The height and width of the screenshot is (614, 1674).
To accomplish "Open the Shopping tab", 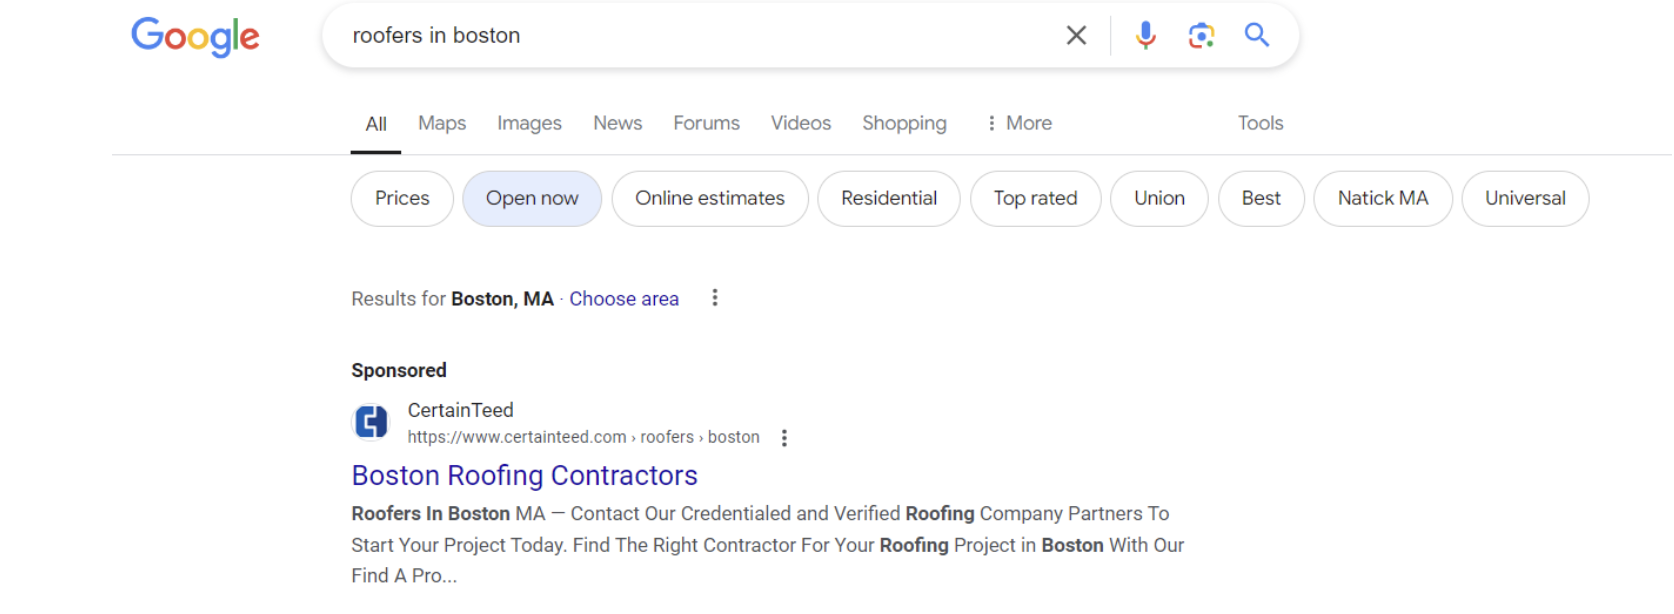I will pyautogui.click(x=904, y=123).
